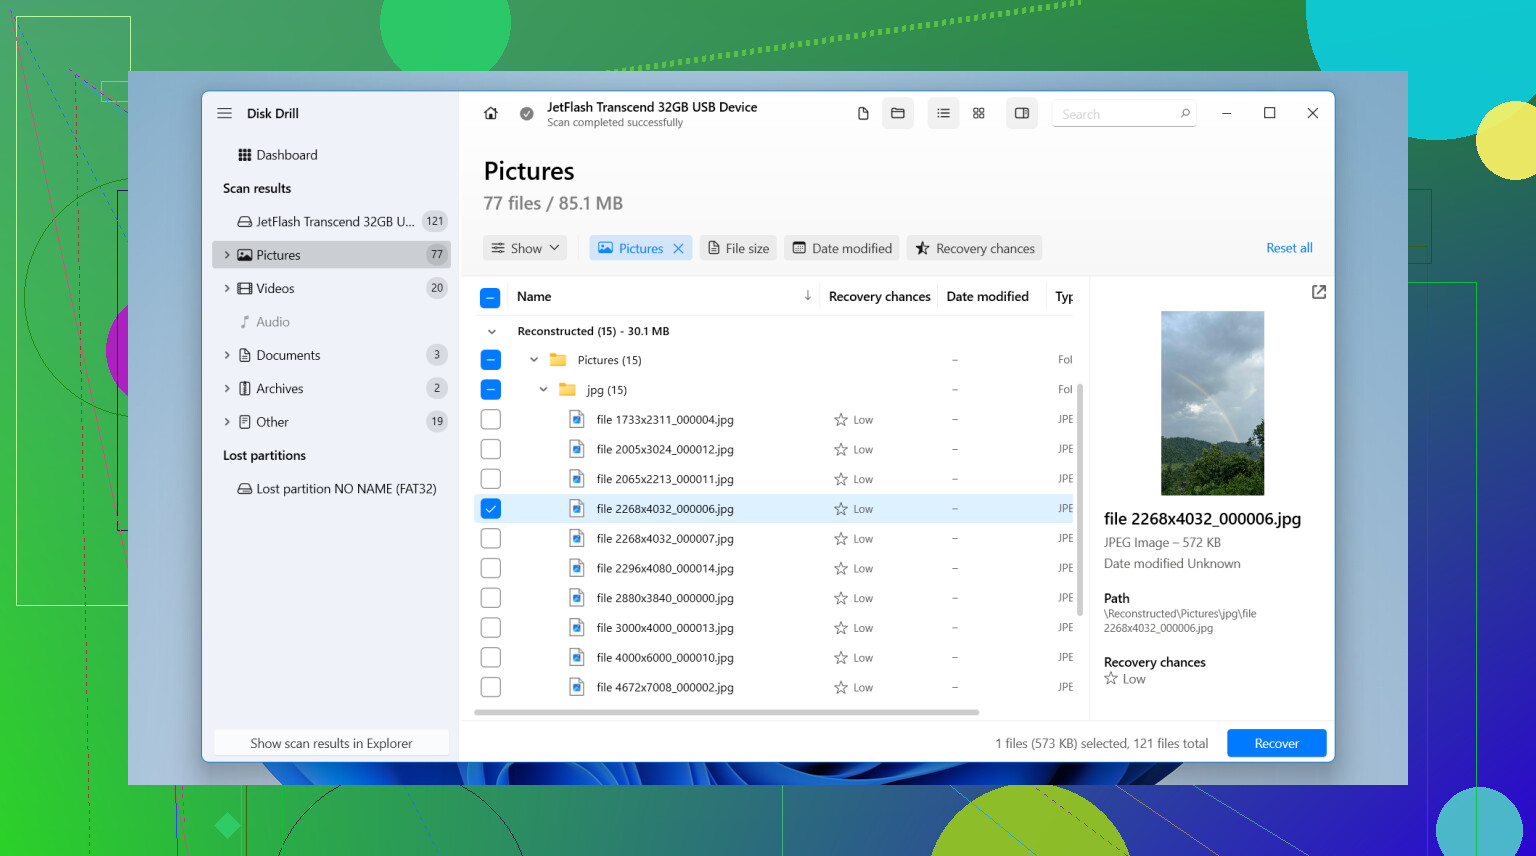Click the JPG file icon of file 3000x4000_000013.jpg
This screenshot has width=1536, height=856.
point(577,628)
